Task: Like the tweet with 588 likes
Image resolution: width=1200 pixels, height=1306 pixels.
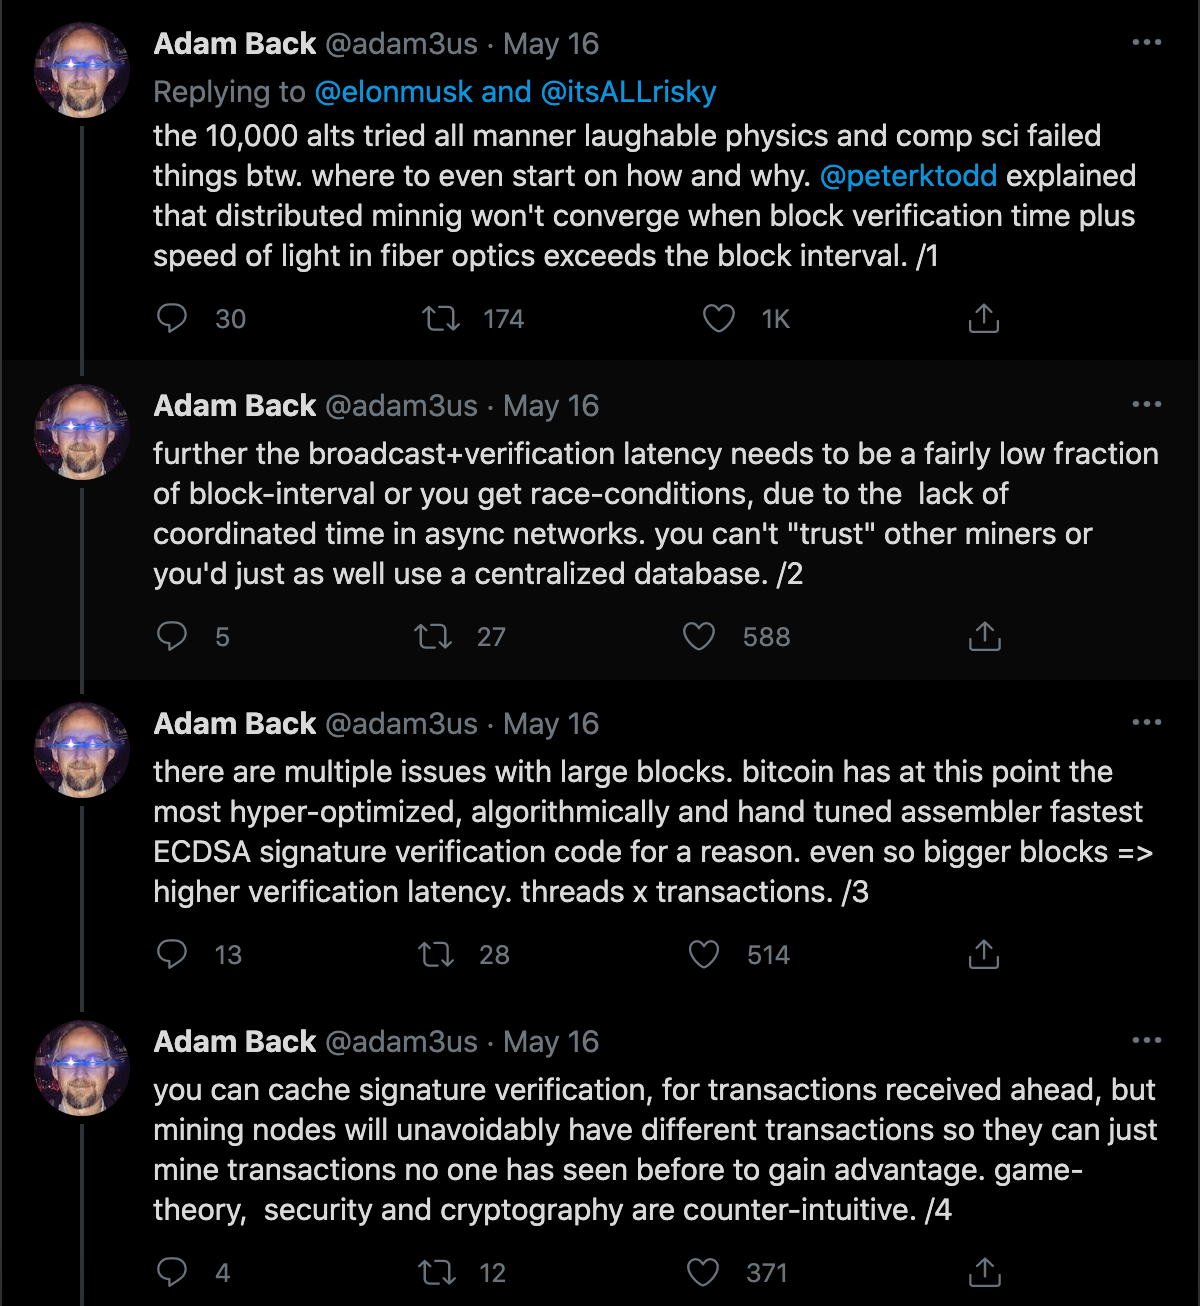Action: (698, 636)
